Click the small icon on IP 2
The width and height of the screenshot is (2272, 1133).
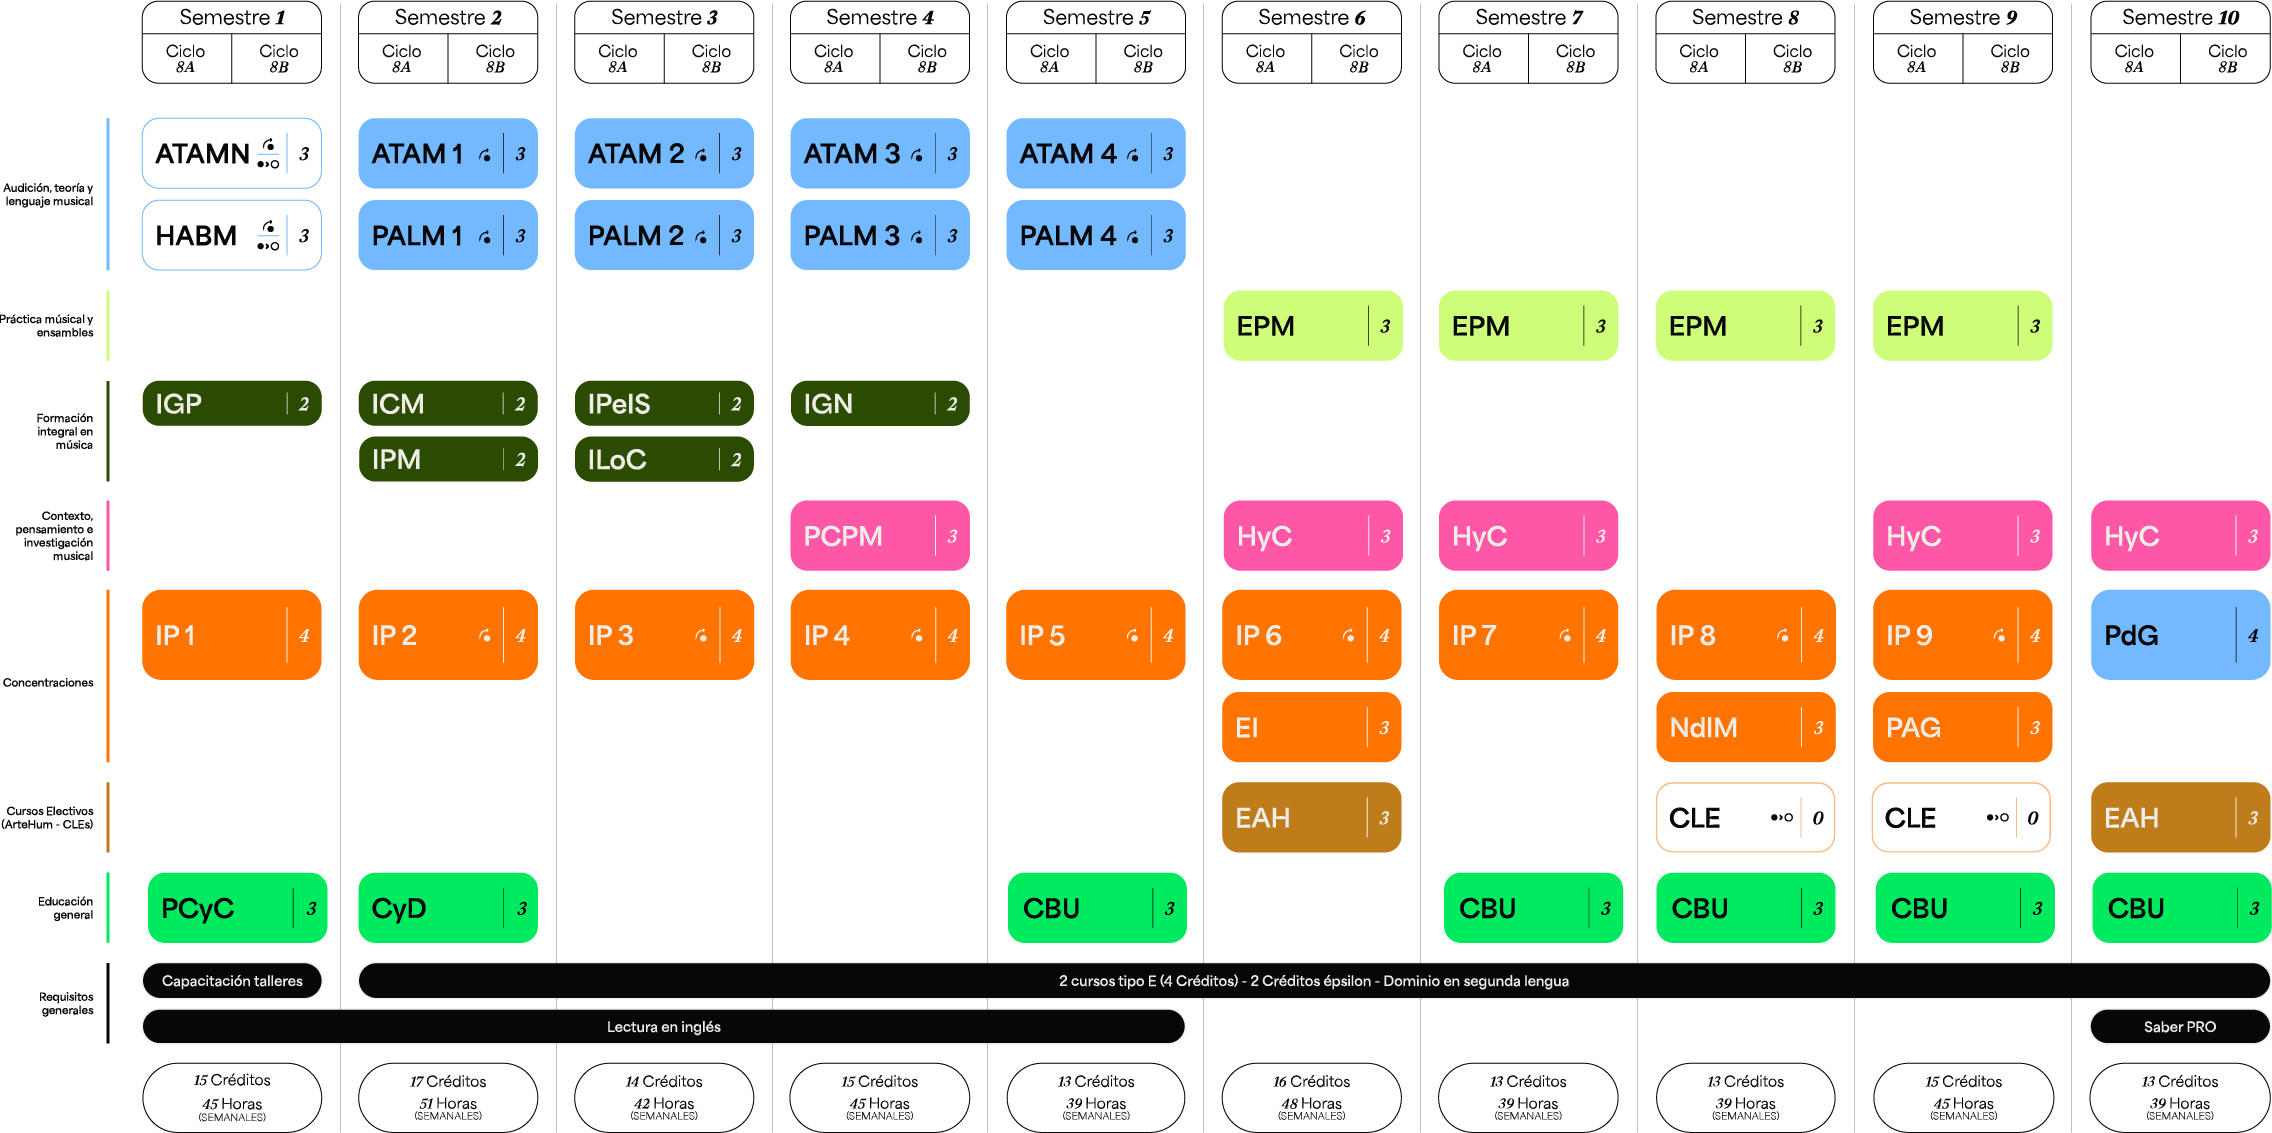coord(485,636)
